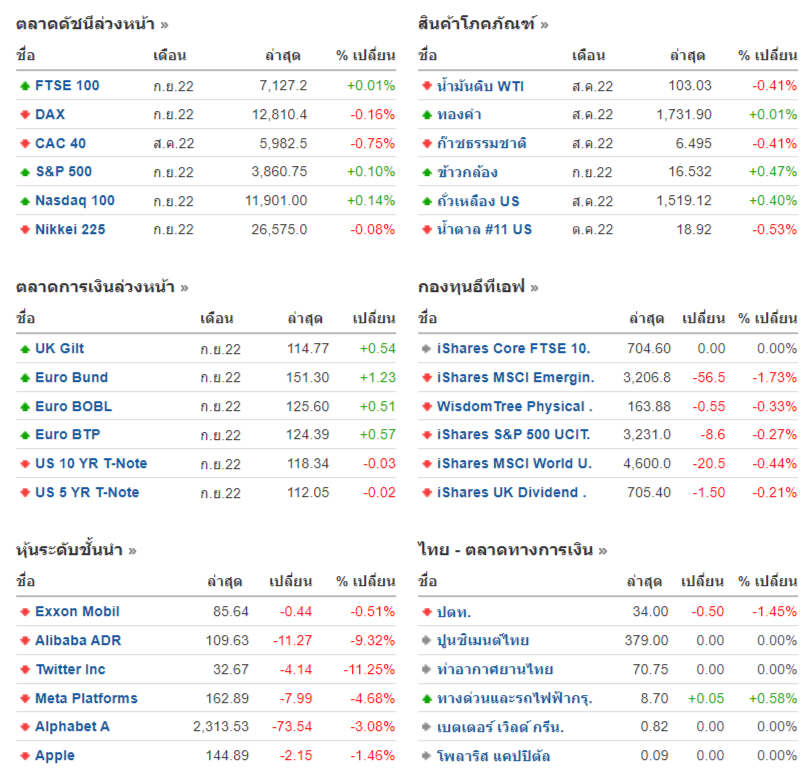Open US 10 YR T-Note link
Viewport: 811px width, 771px height.
(91, 463)
